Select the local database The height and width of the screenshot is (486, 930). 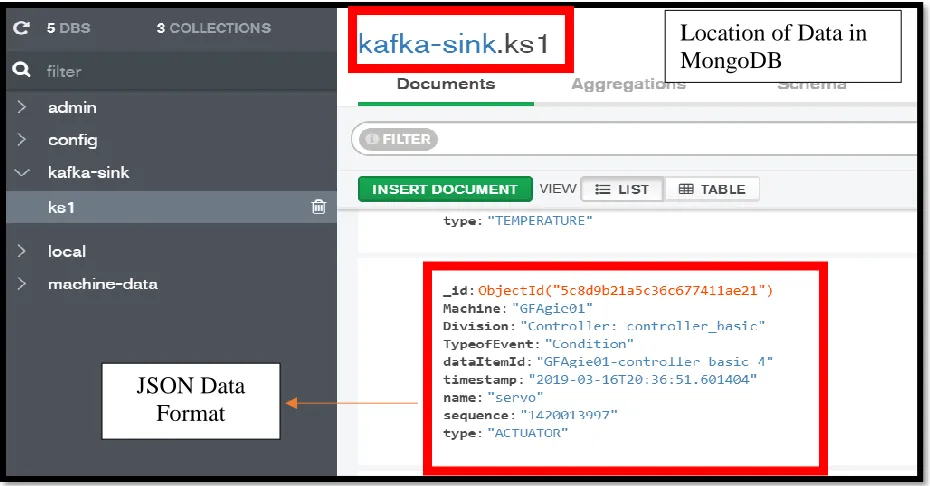67,251
